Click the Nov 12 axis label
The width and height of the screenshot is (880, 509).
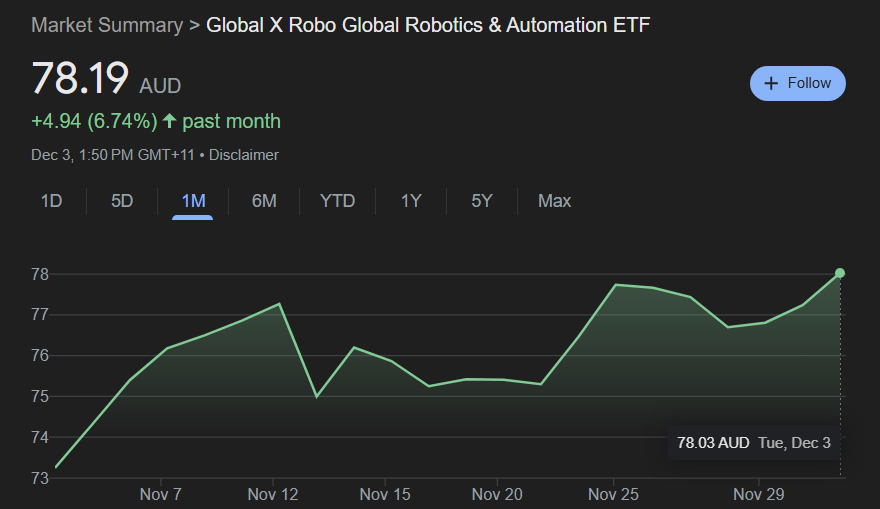click(x=273, y=494)
